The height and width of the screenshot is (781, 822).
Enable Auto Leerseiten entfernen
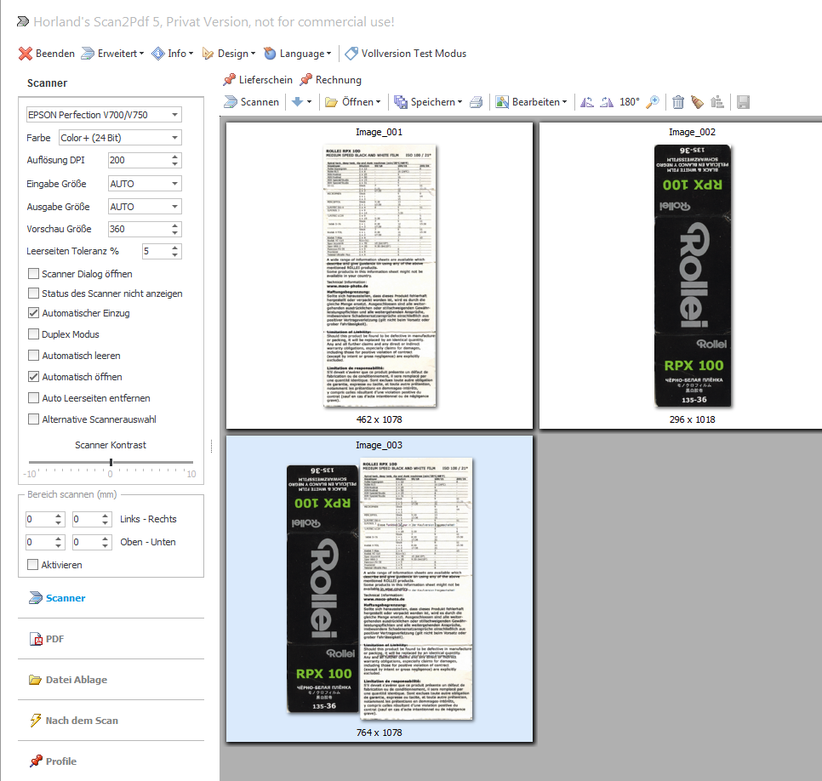click(34, 398)
